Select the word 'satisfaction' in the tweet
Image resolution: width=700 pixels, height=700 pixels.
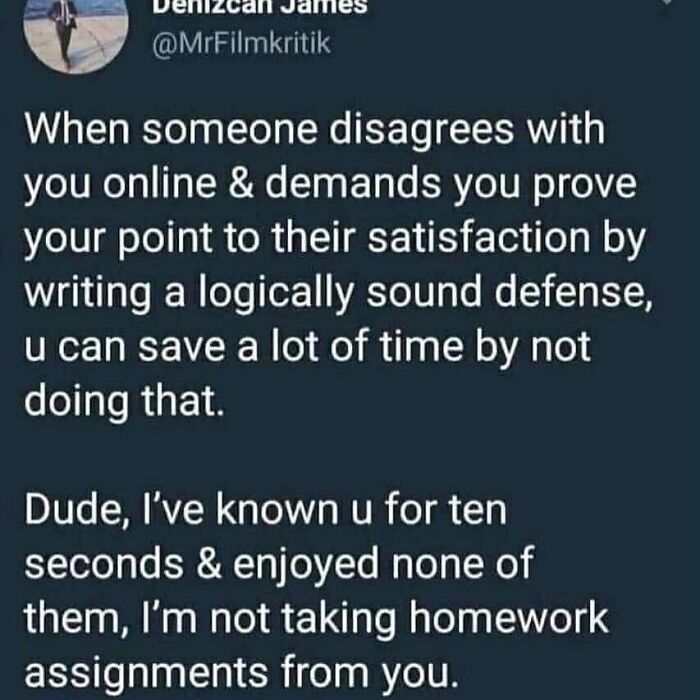pyautogui.click(x=479, y=237)
